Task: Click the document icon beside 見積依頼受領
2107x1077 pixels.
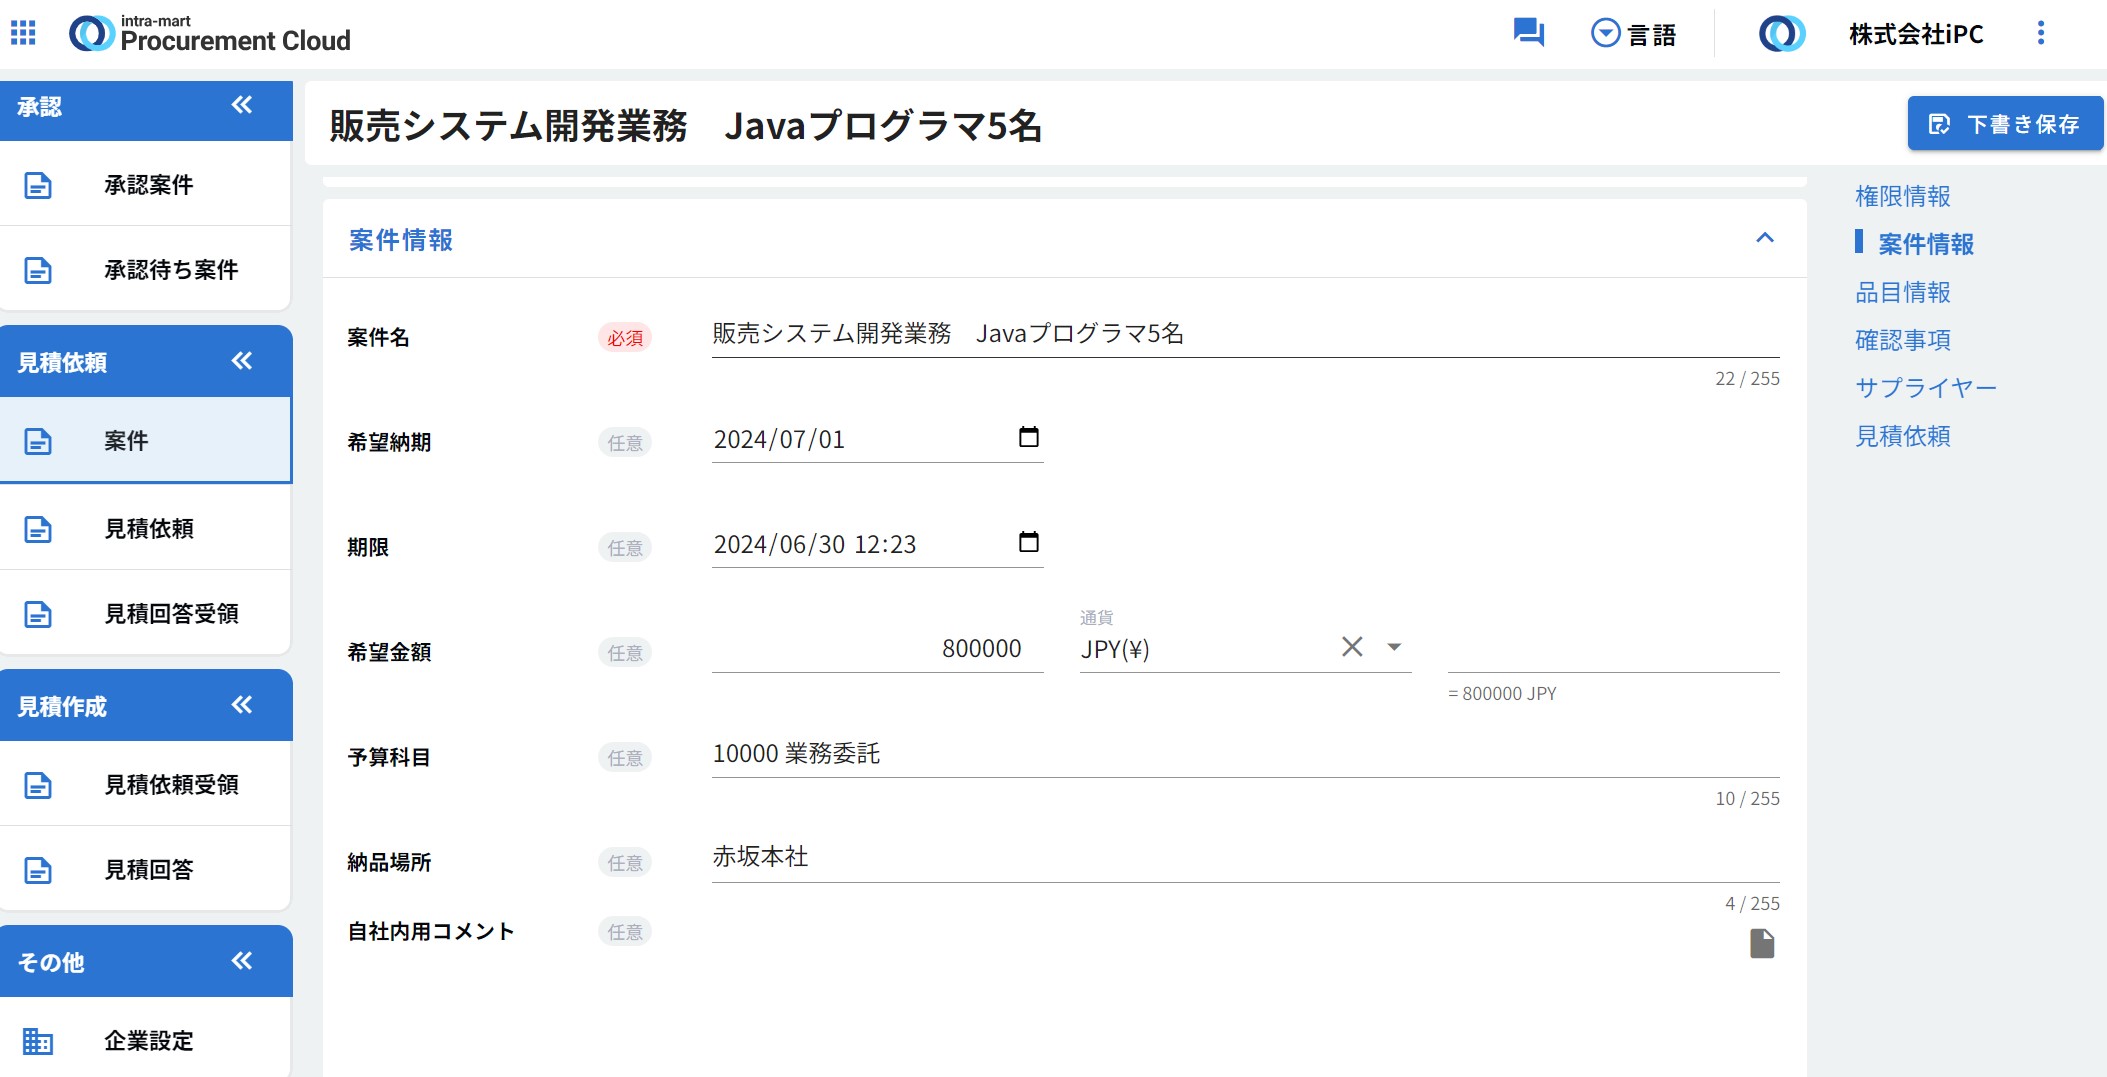Action: (38, 785)
